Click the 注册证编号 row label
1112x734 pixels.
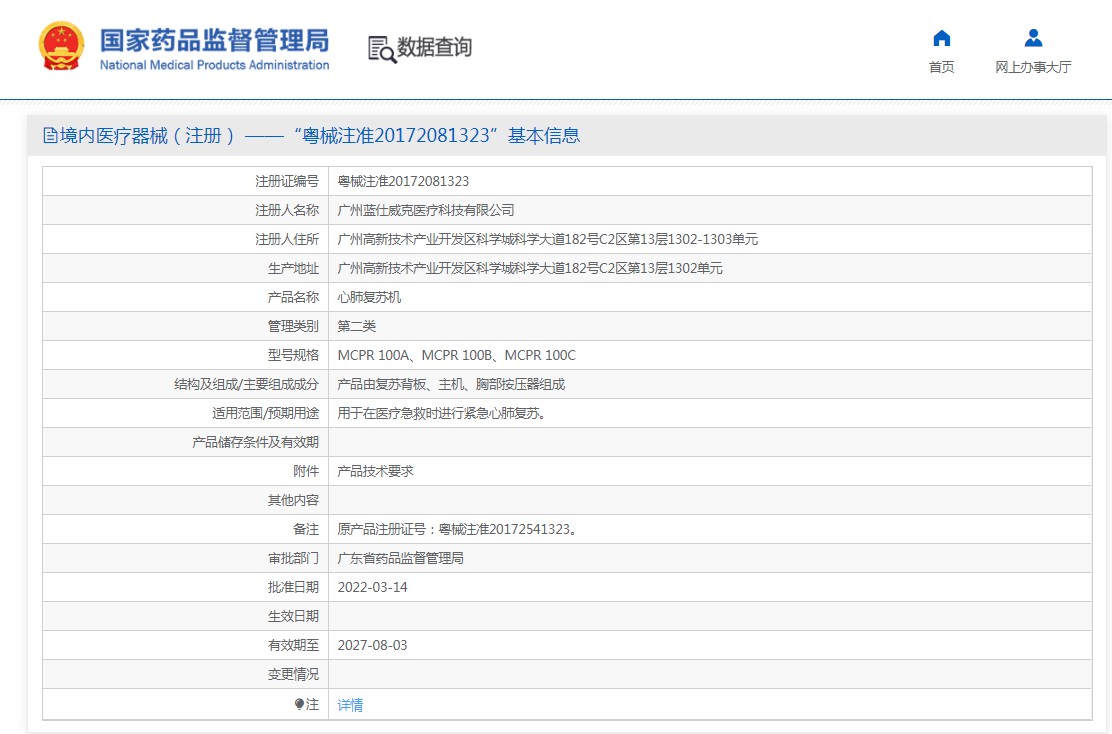click(287, 182)
